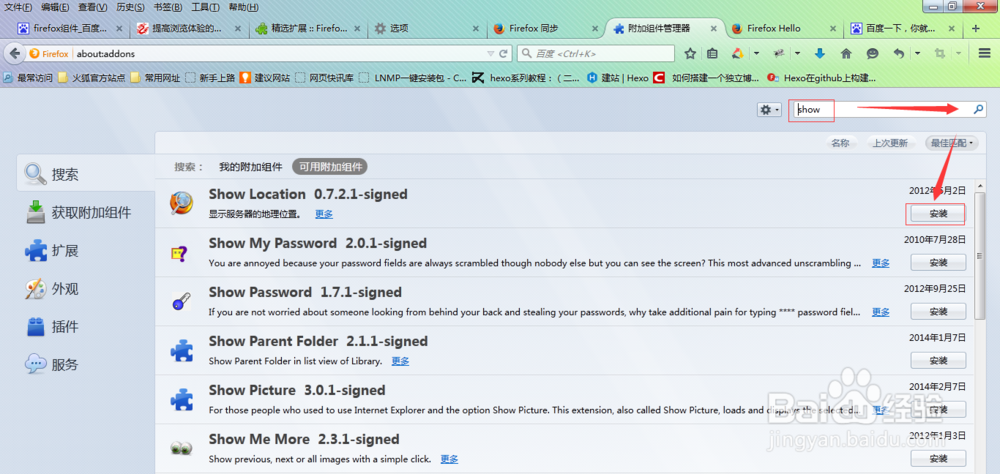Click the undo curved-arrow toolbar icon
The width and height of the screenshot is (1000, 474).
click(899, 54)
